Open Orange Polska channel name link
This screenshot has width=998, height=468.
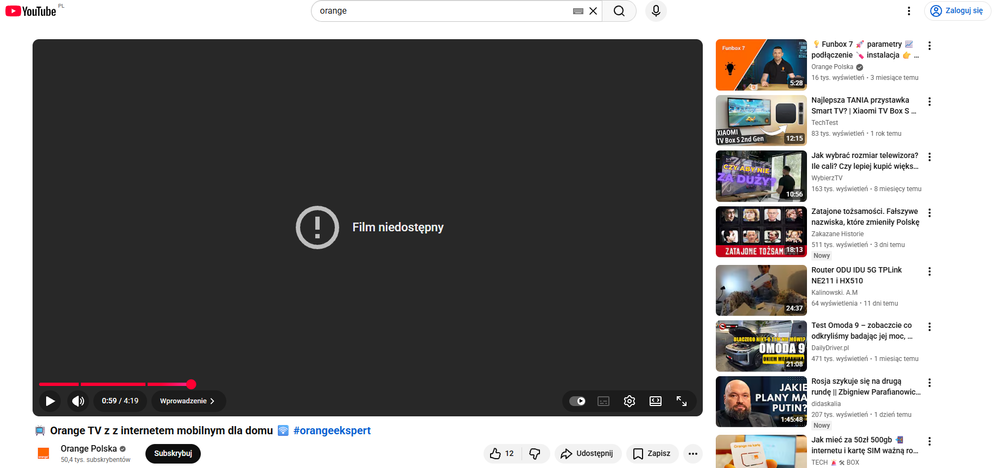click(x=88, y=448)
